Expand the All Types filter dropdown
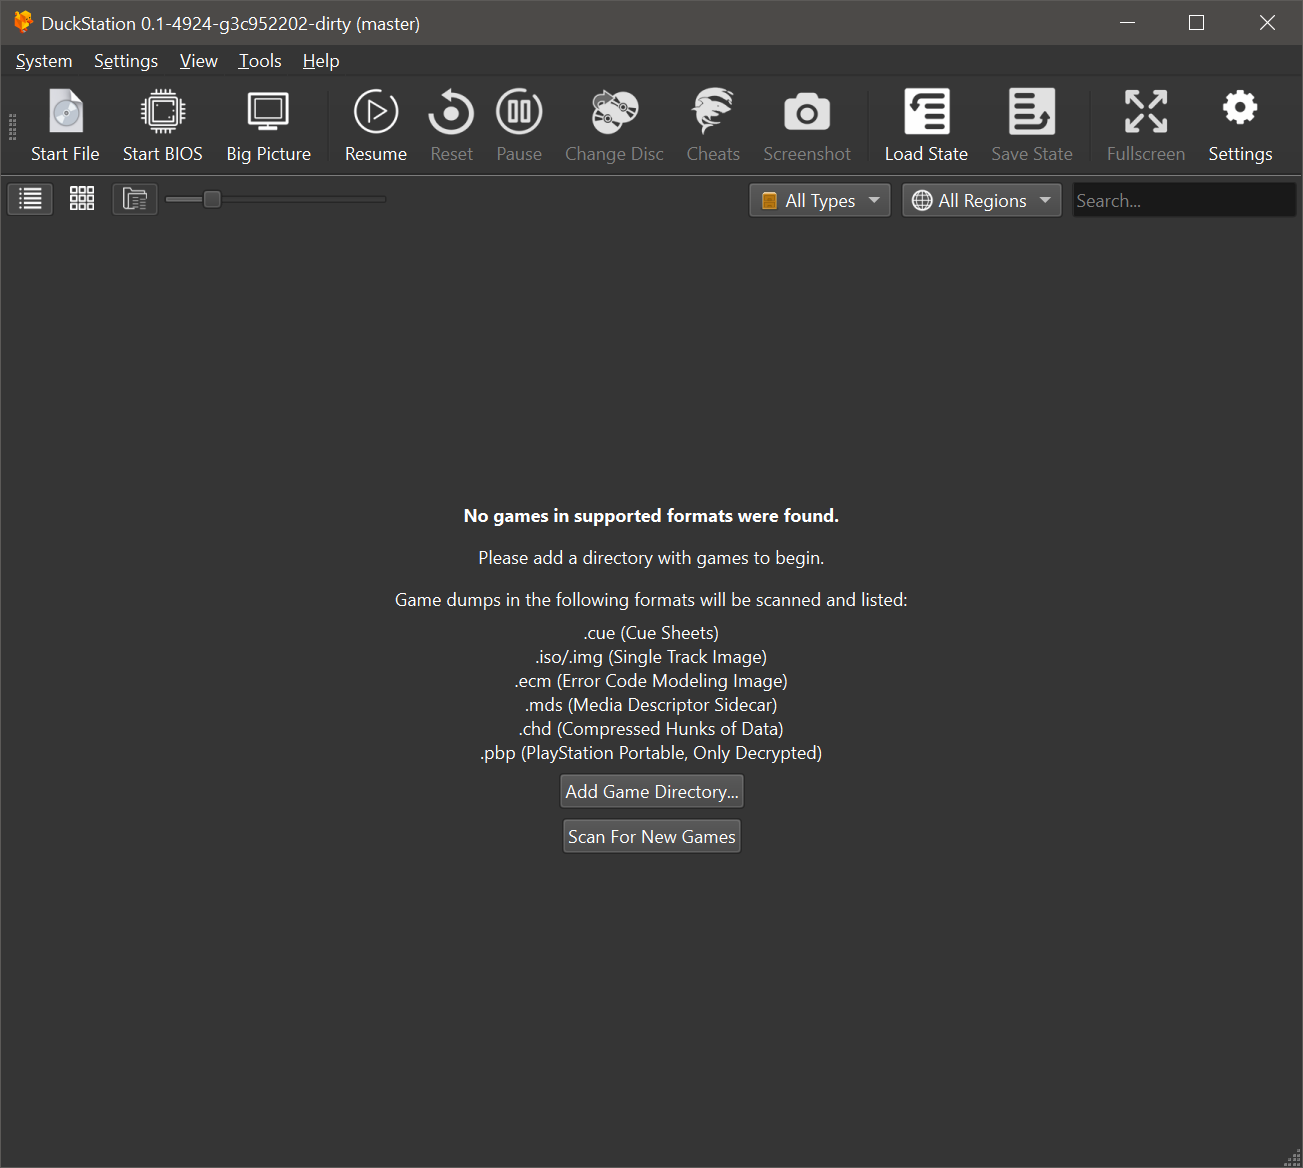This screenshot has height=1168, width=1303. pyautogui.click(x=820, y=200)
